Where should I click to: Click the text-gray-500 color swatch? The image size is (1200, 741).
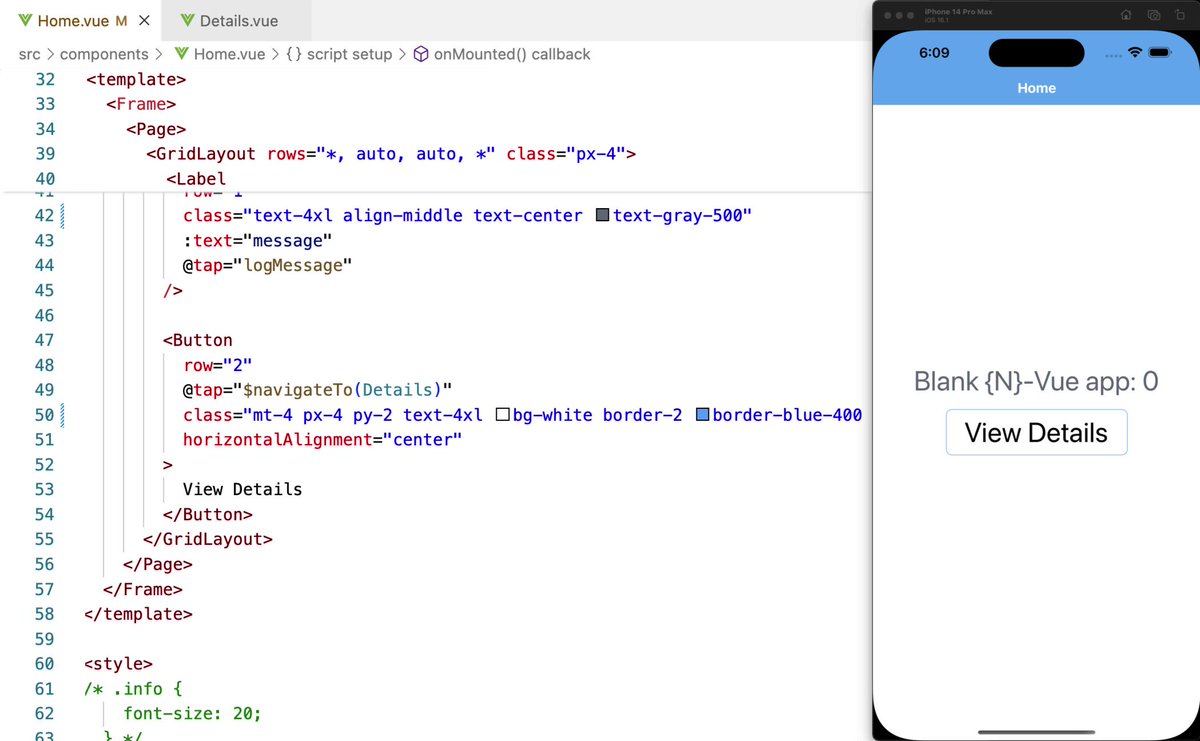pyautogui.click(x=602, y=216)
